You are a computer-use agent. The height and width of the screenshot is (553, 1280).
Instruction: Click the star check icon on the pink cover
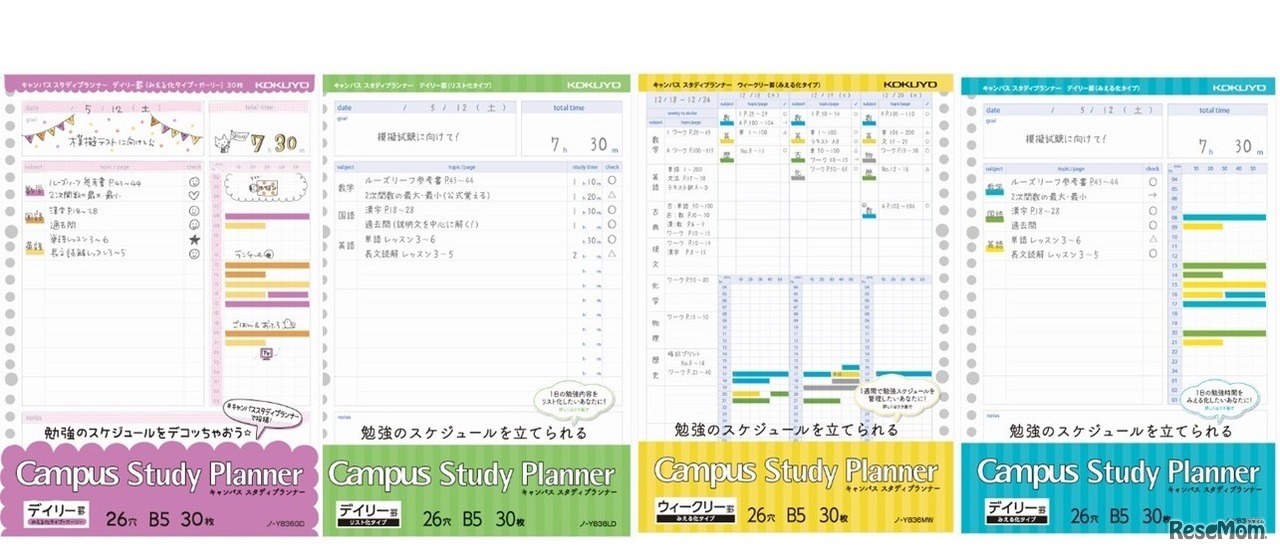coord(194,240)
